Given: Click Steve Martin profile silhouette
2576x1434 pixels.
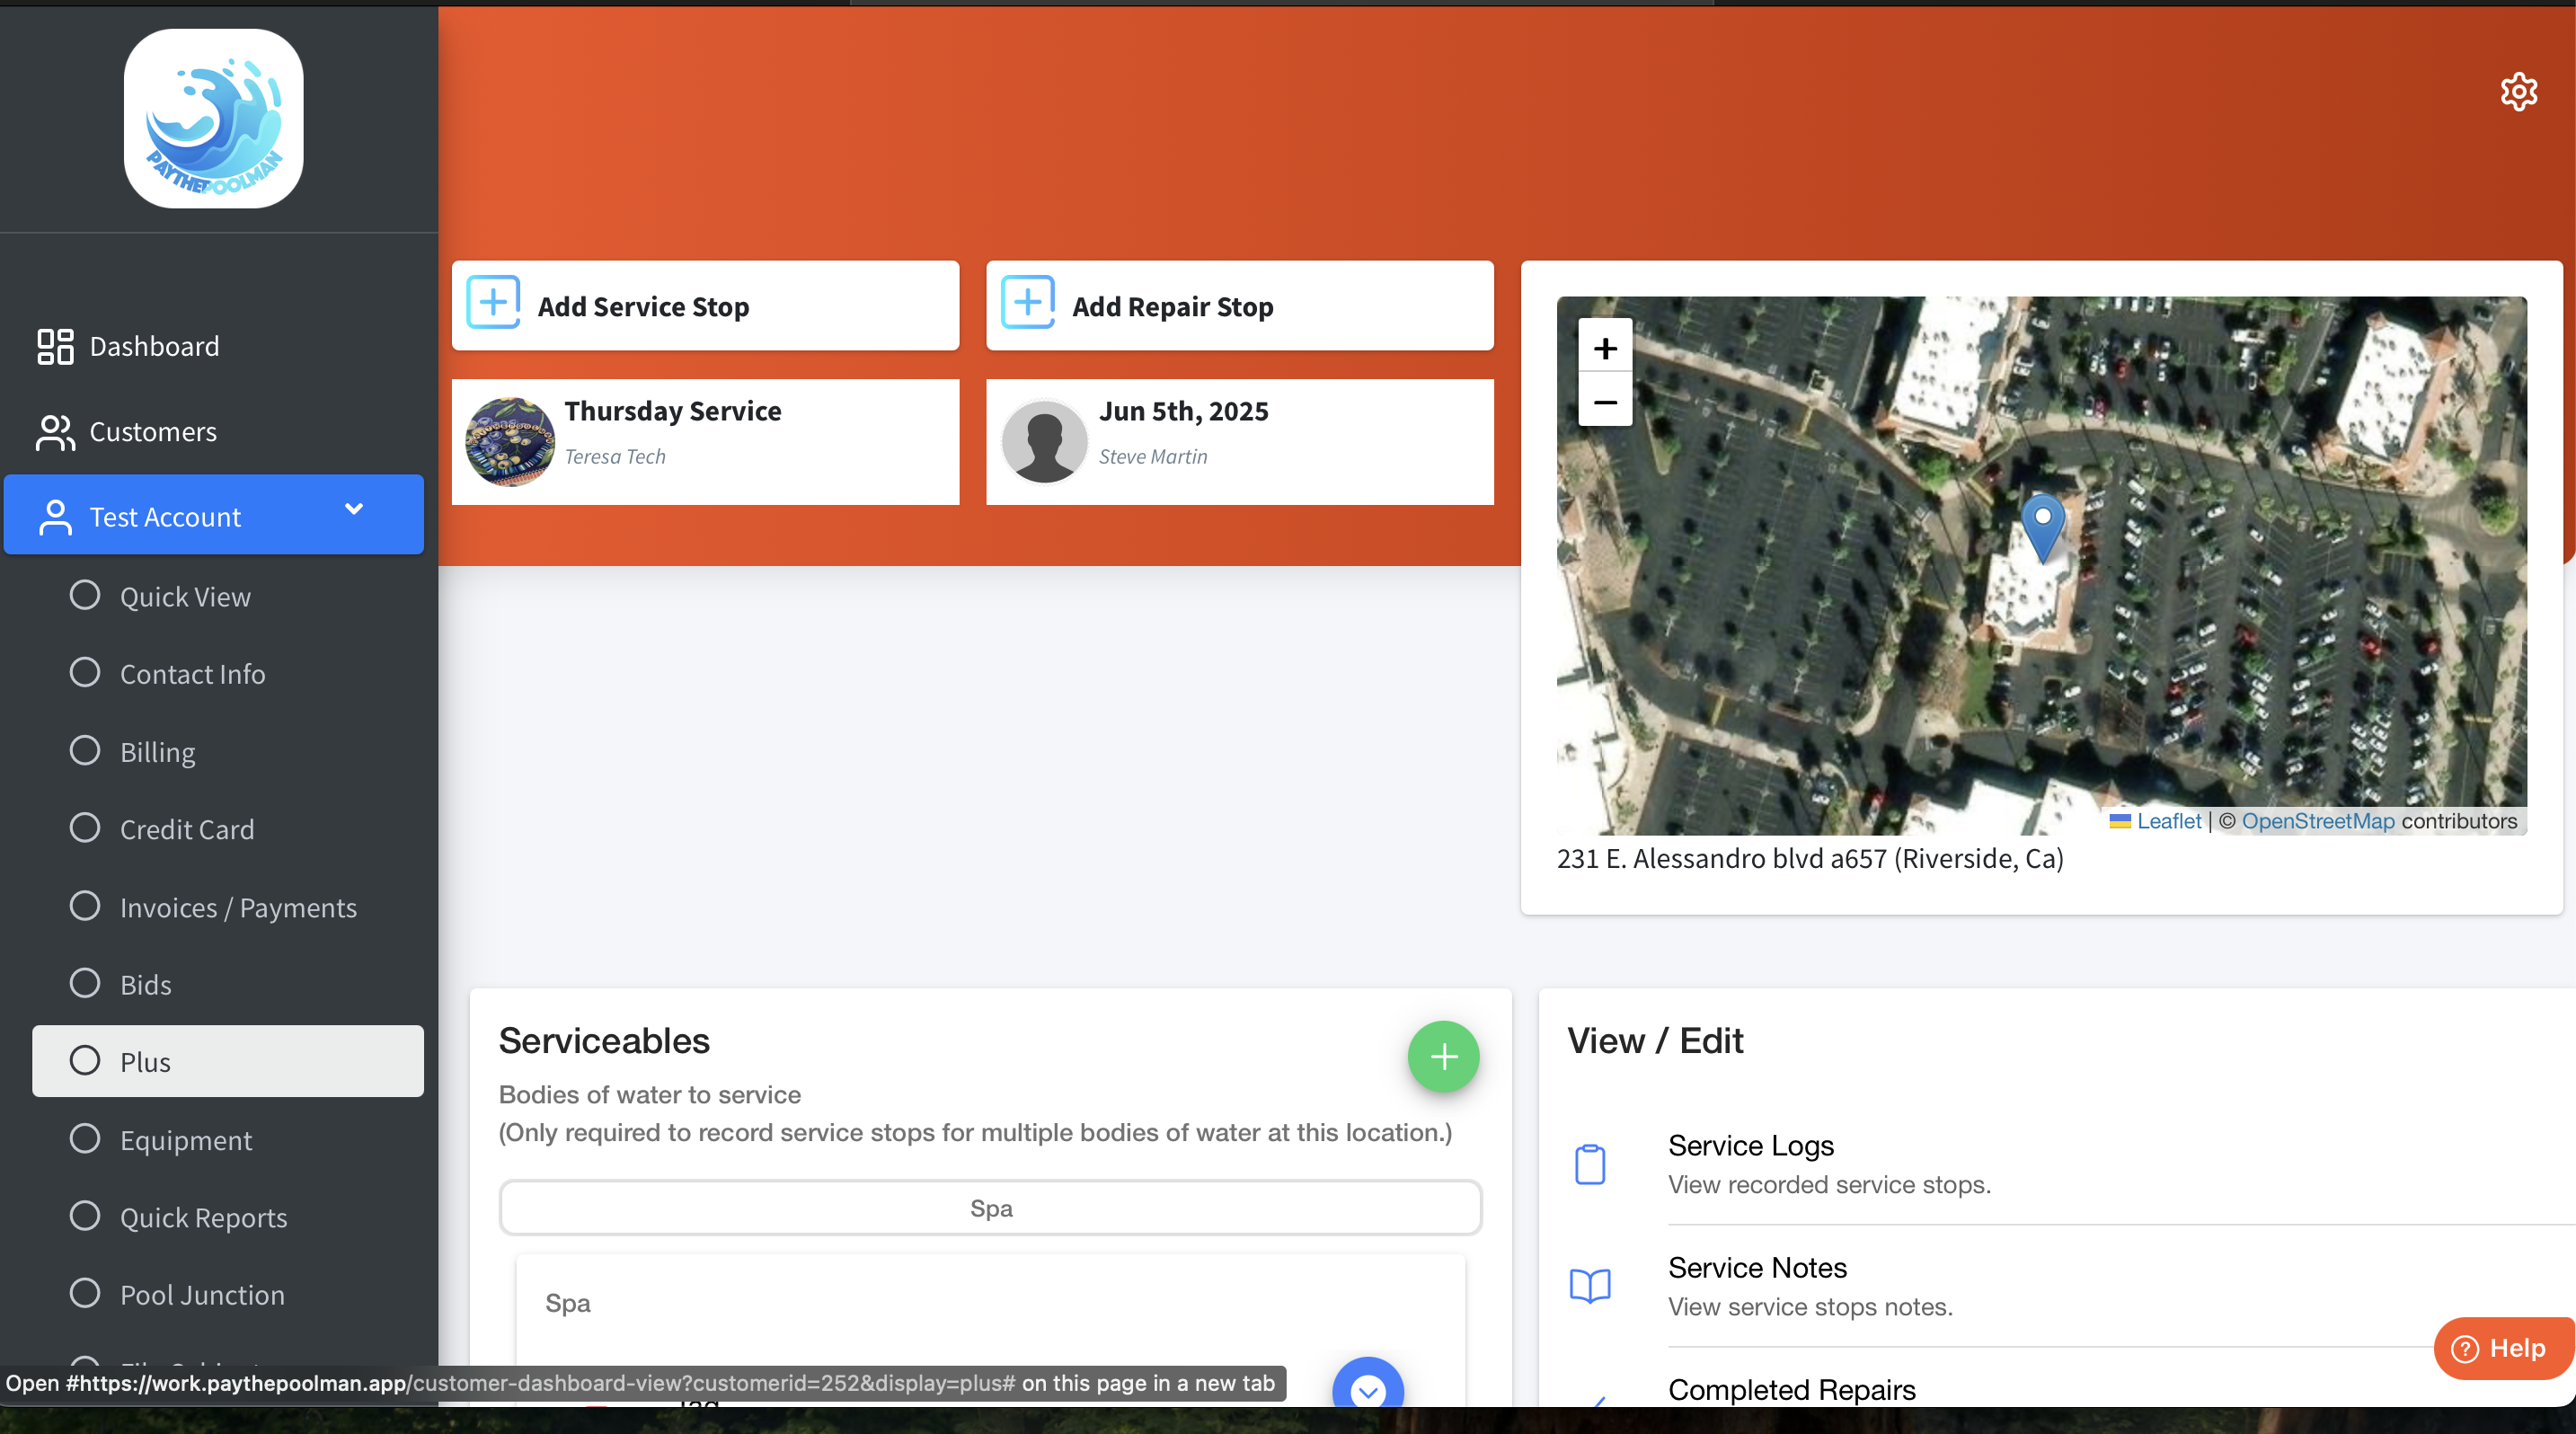Looking at the screenshot, I should pos(1044,442).
